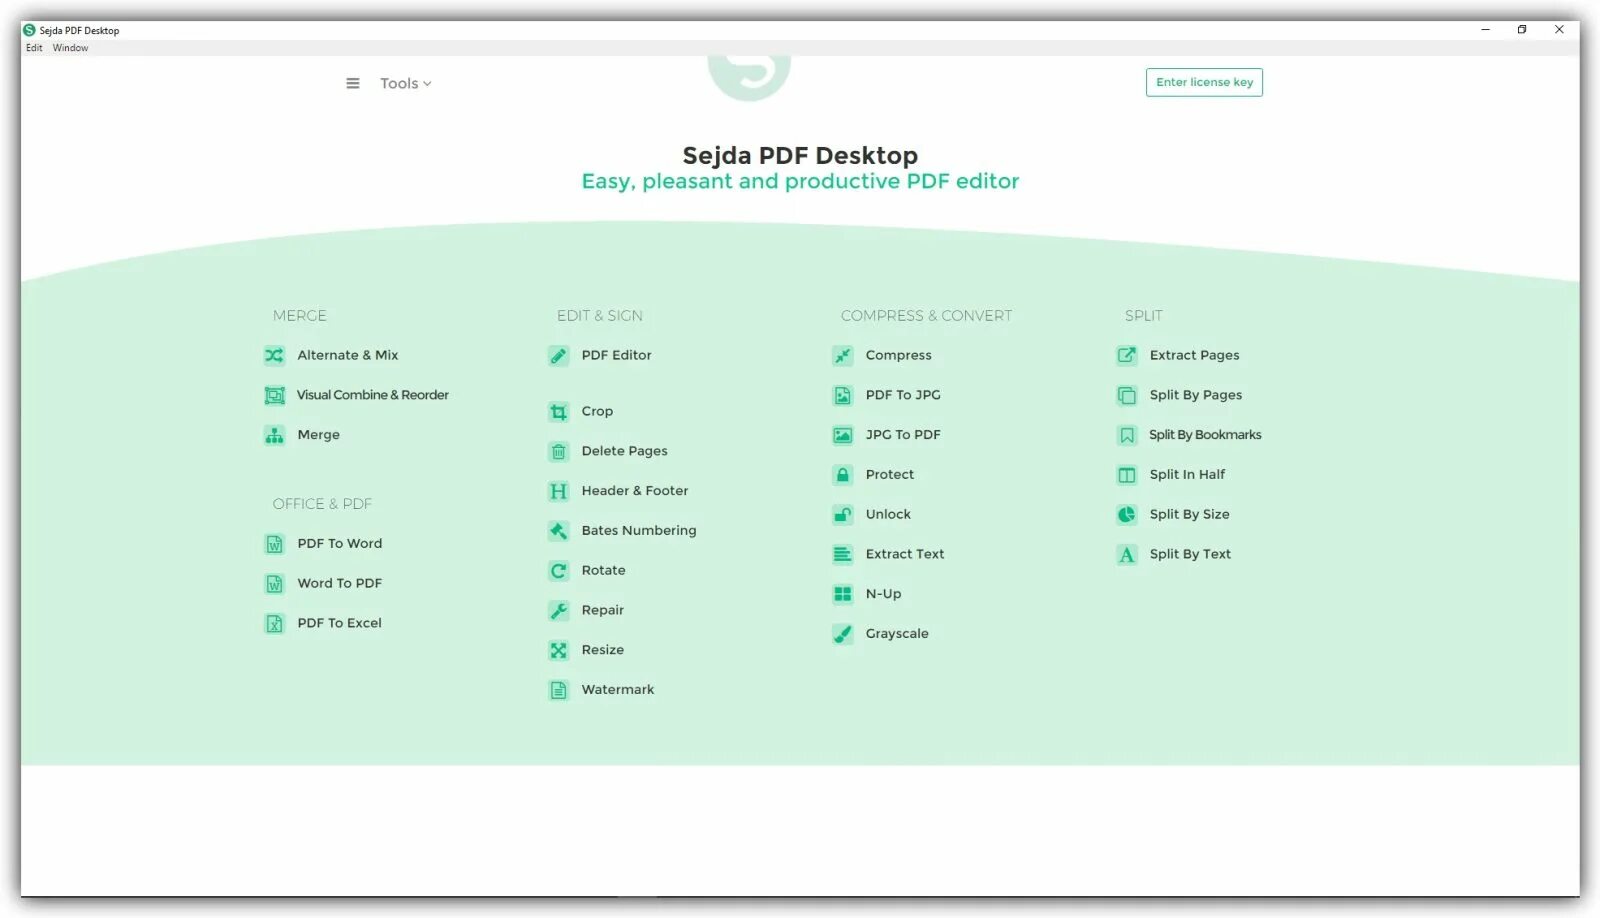The height and width of the screenshot is (918, 1600).
Task: Open the PDF To JPG link
Action: click(903, 395)
